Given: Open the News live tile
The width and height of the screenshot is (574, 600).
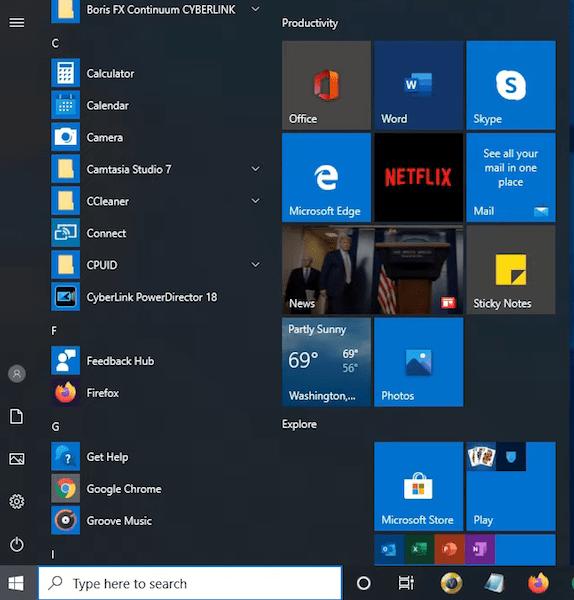Looking at the screenshot, I should [372, 270].
